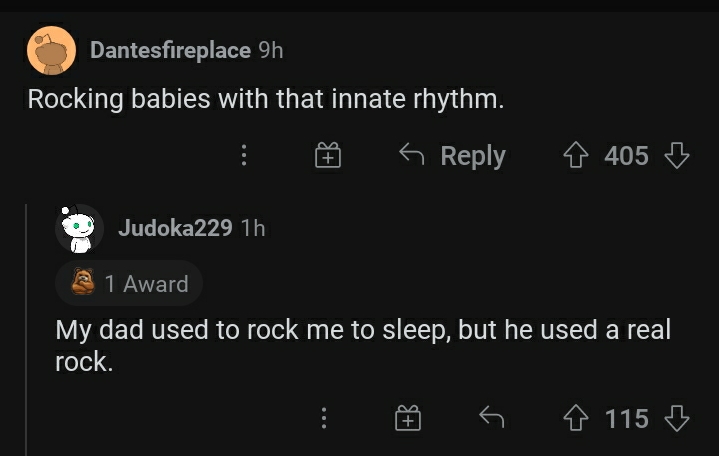Downvote Judoka229's reply
This screenshot has height=456, width=719.
click(677, 419)
